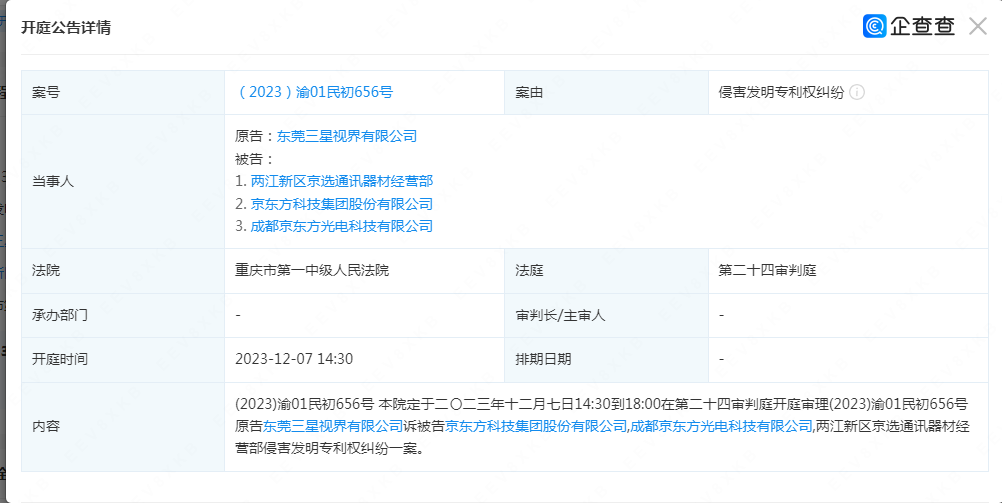This screenshot has width=1002, height=503.
Task: Click the 企查查 logo icon
Action: point(874,26)
